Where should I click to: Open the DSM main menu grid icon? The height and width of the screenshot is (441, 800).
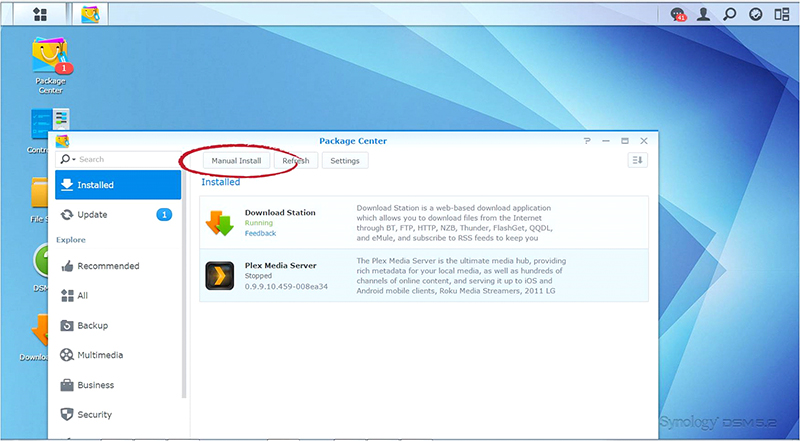[x=40, y=14]
